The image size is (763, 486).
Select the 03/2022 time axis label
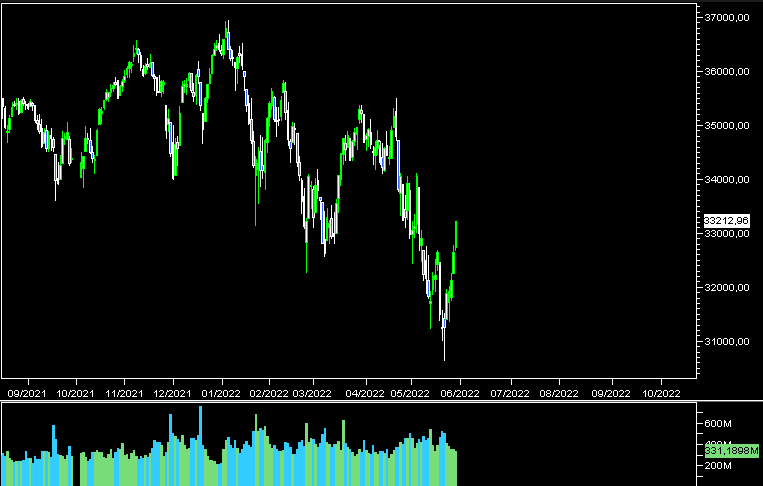point(312,393)
